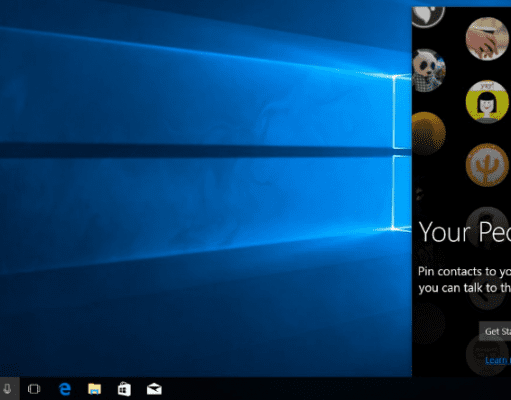
Task: Select the golden blurred contact avatar
Action: pyautogui.click(x=429, y=133)
